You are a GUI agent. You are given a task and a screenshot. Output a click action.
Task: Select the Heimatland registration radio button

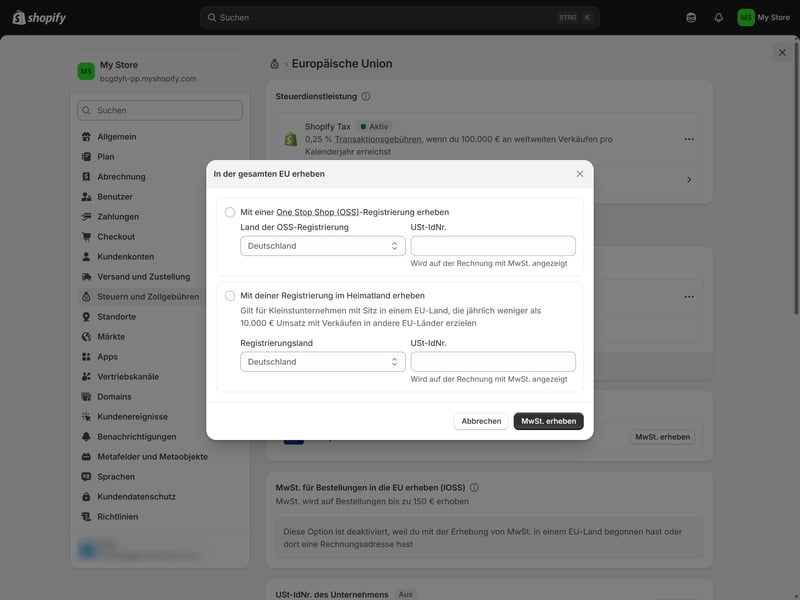[x=230, y=296]
